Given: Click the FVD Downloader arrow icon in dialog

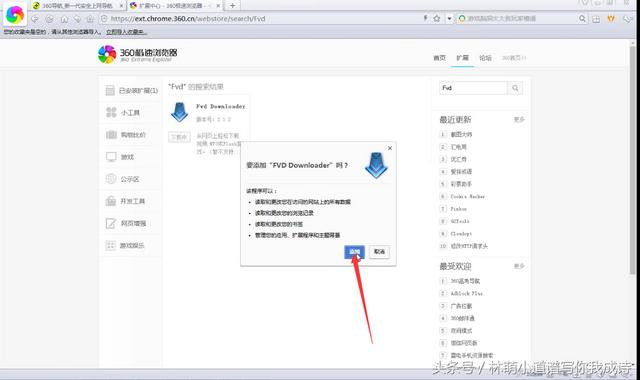Looking at the screenshot, I should pos(376,165).
